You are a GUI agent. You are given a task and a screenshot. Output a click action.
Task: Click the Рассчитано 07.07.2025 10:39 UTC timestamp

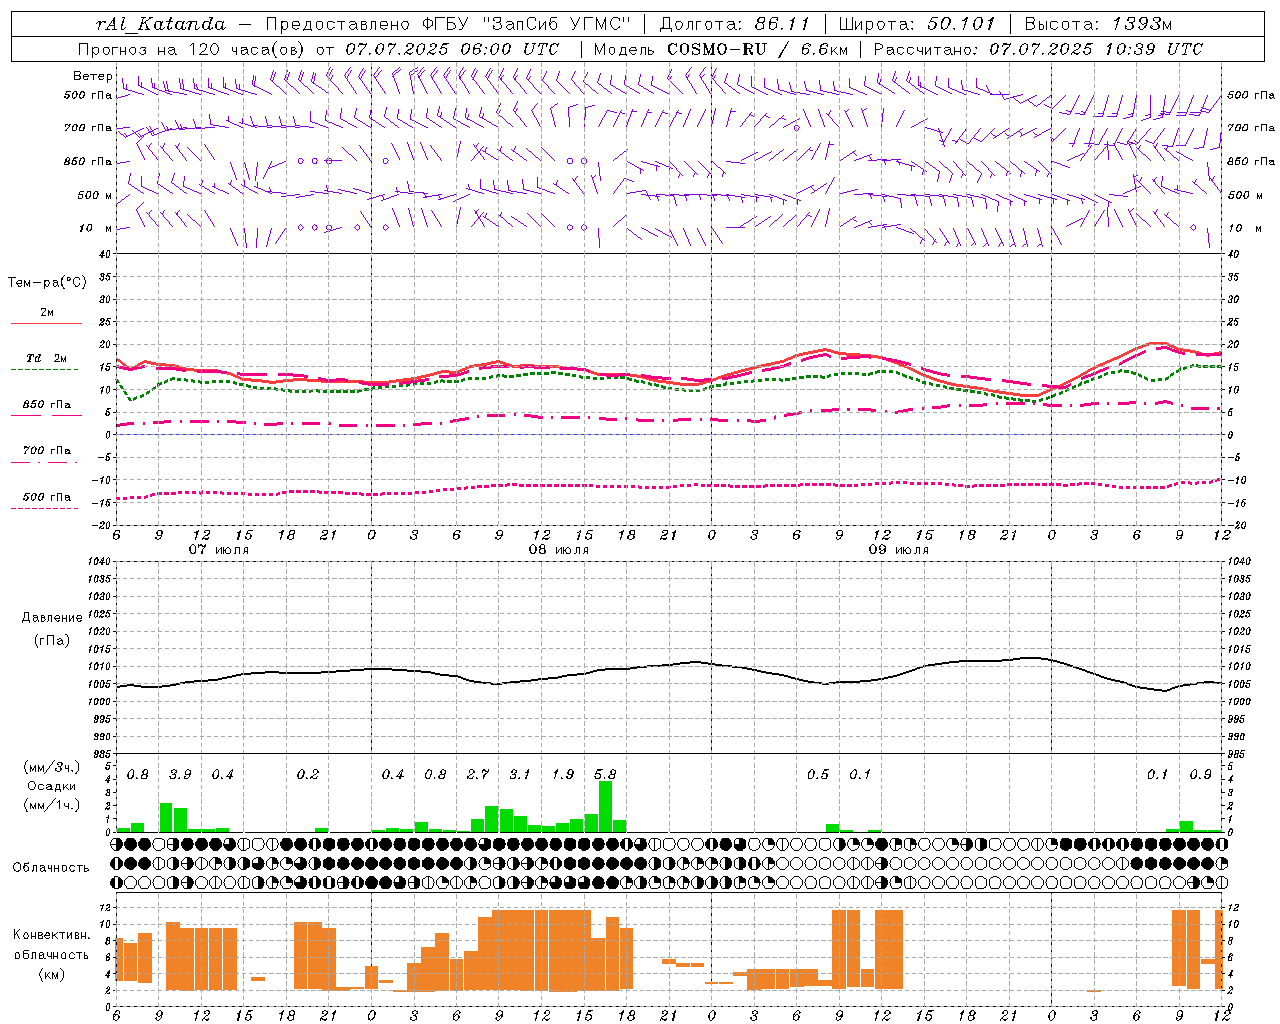1038,49
